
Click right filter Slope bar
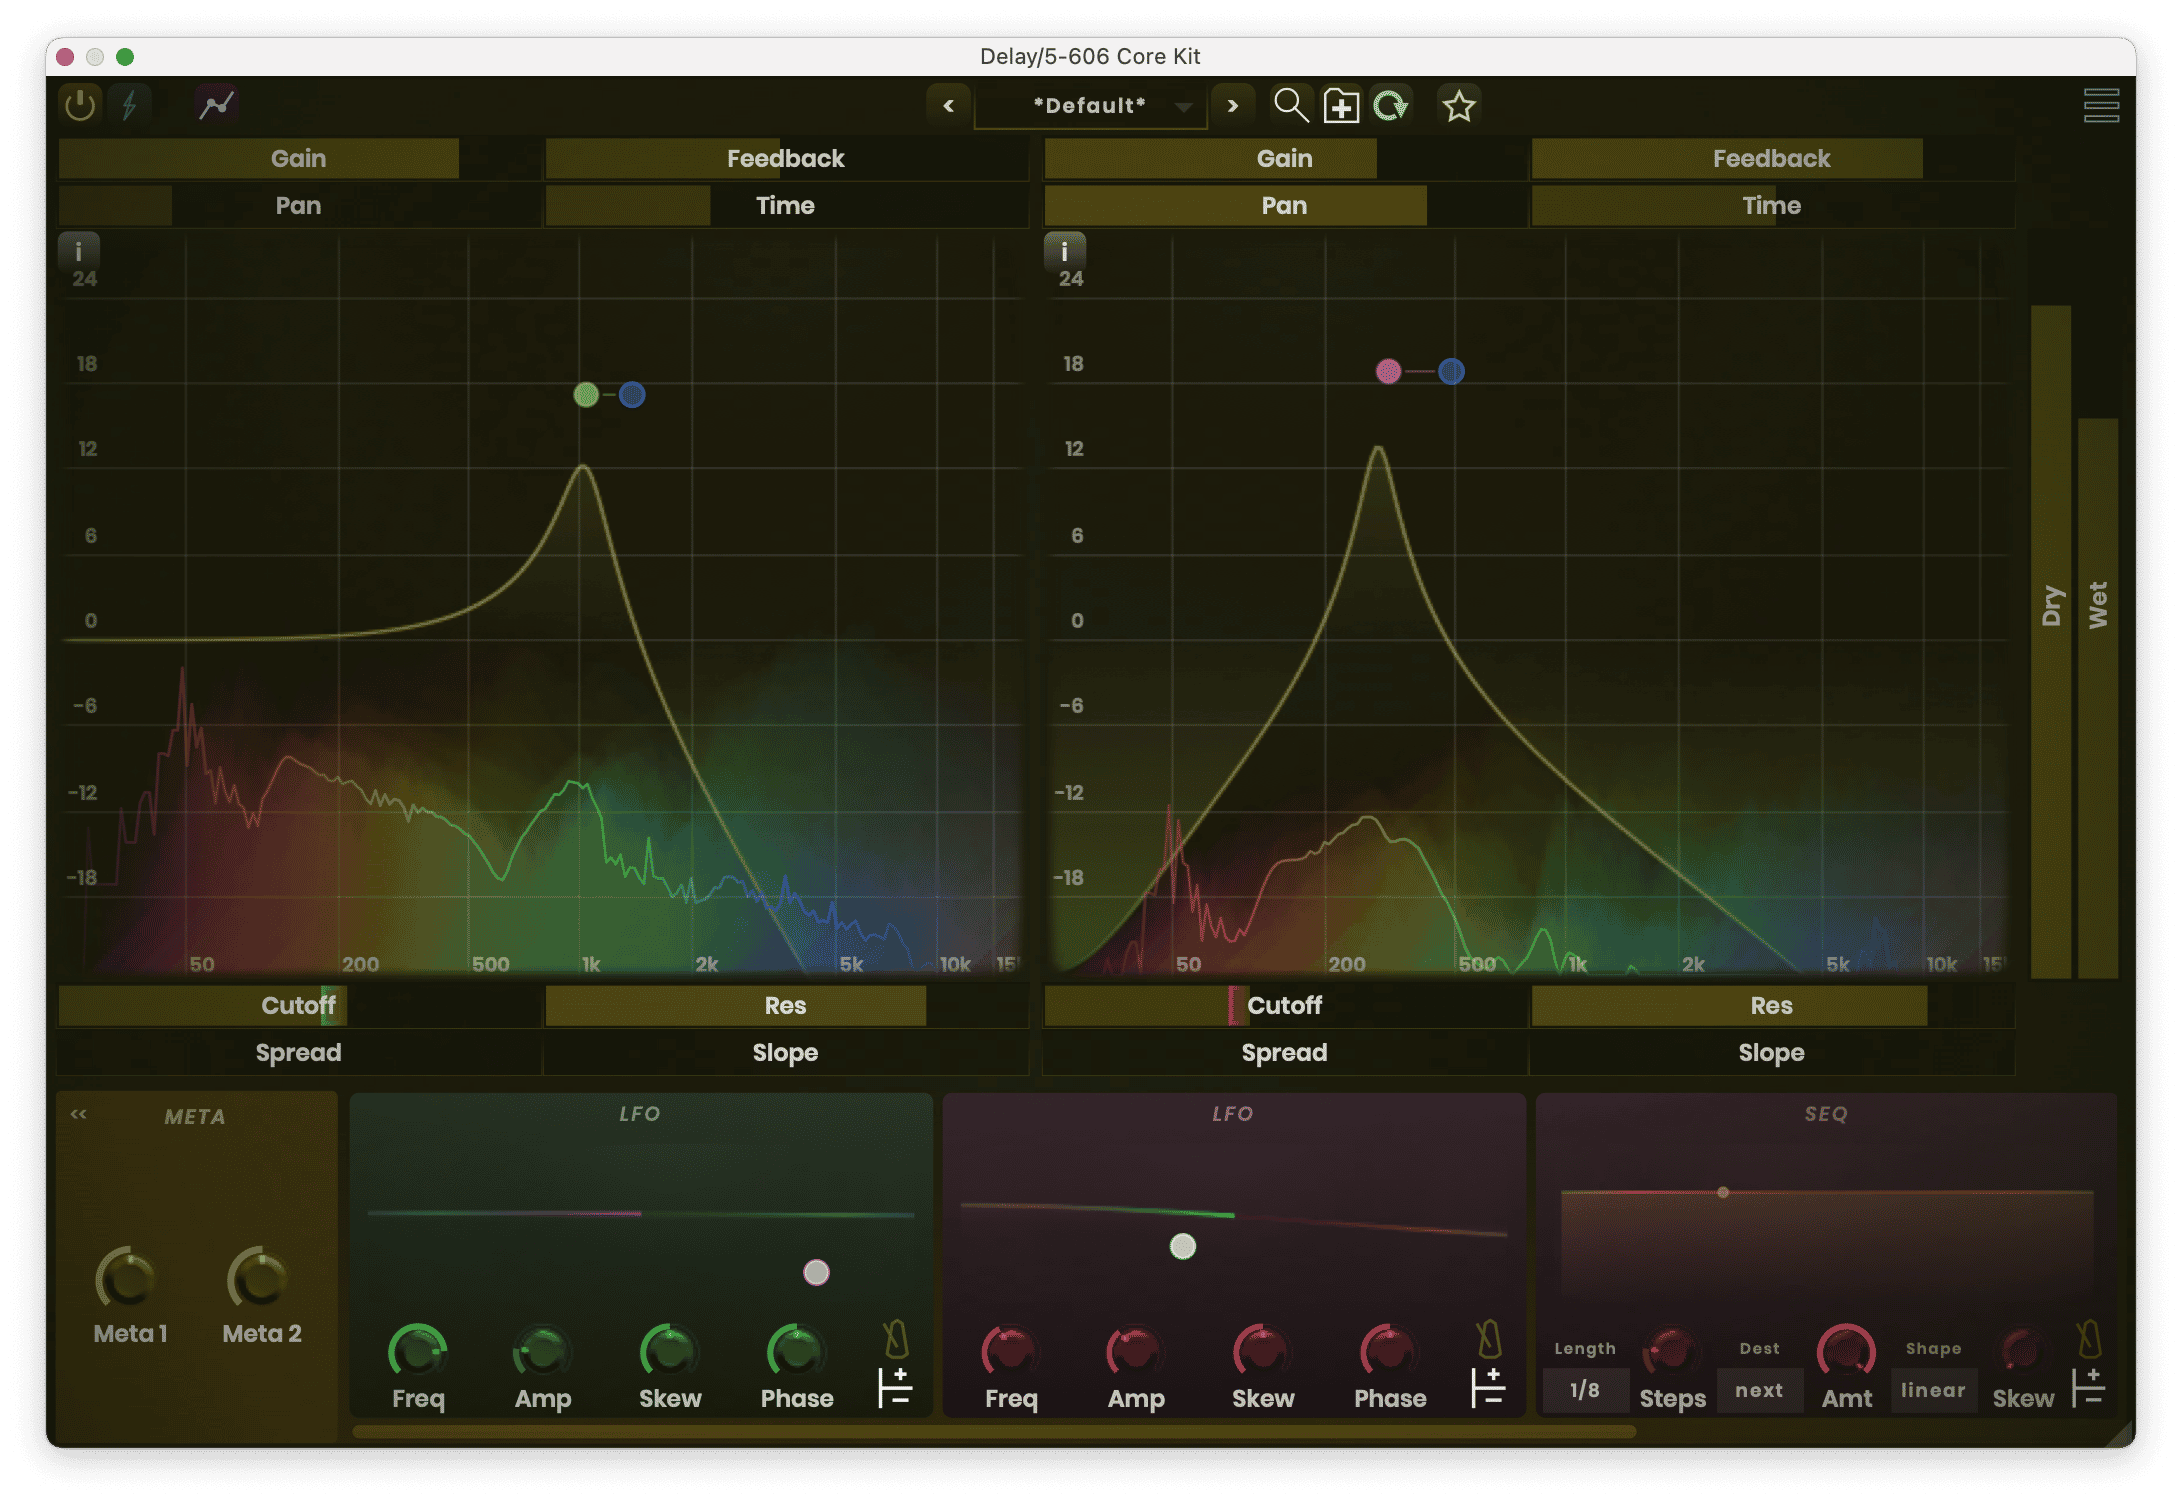coord(1772,1052)
